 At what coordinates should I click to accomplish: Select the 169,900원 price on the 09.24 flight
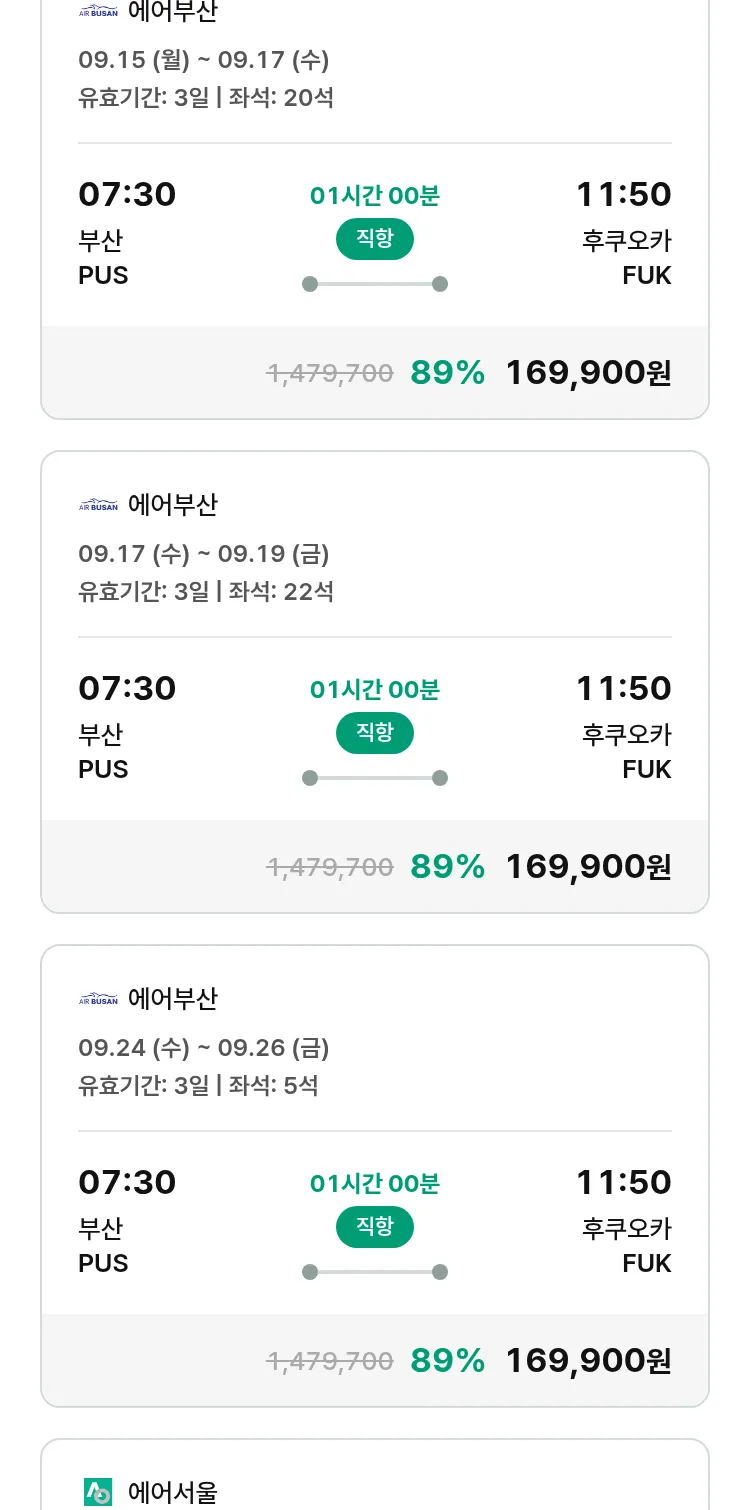point(588,1361)
